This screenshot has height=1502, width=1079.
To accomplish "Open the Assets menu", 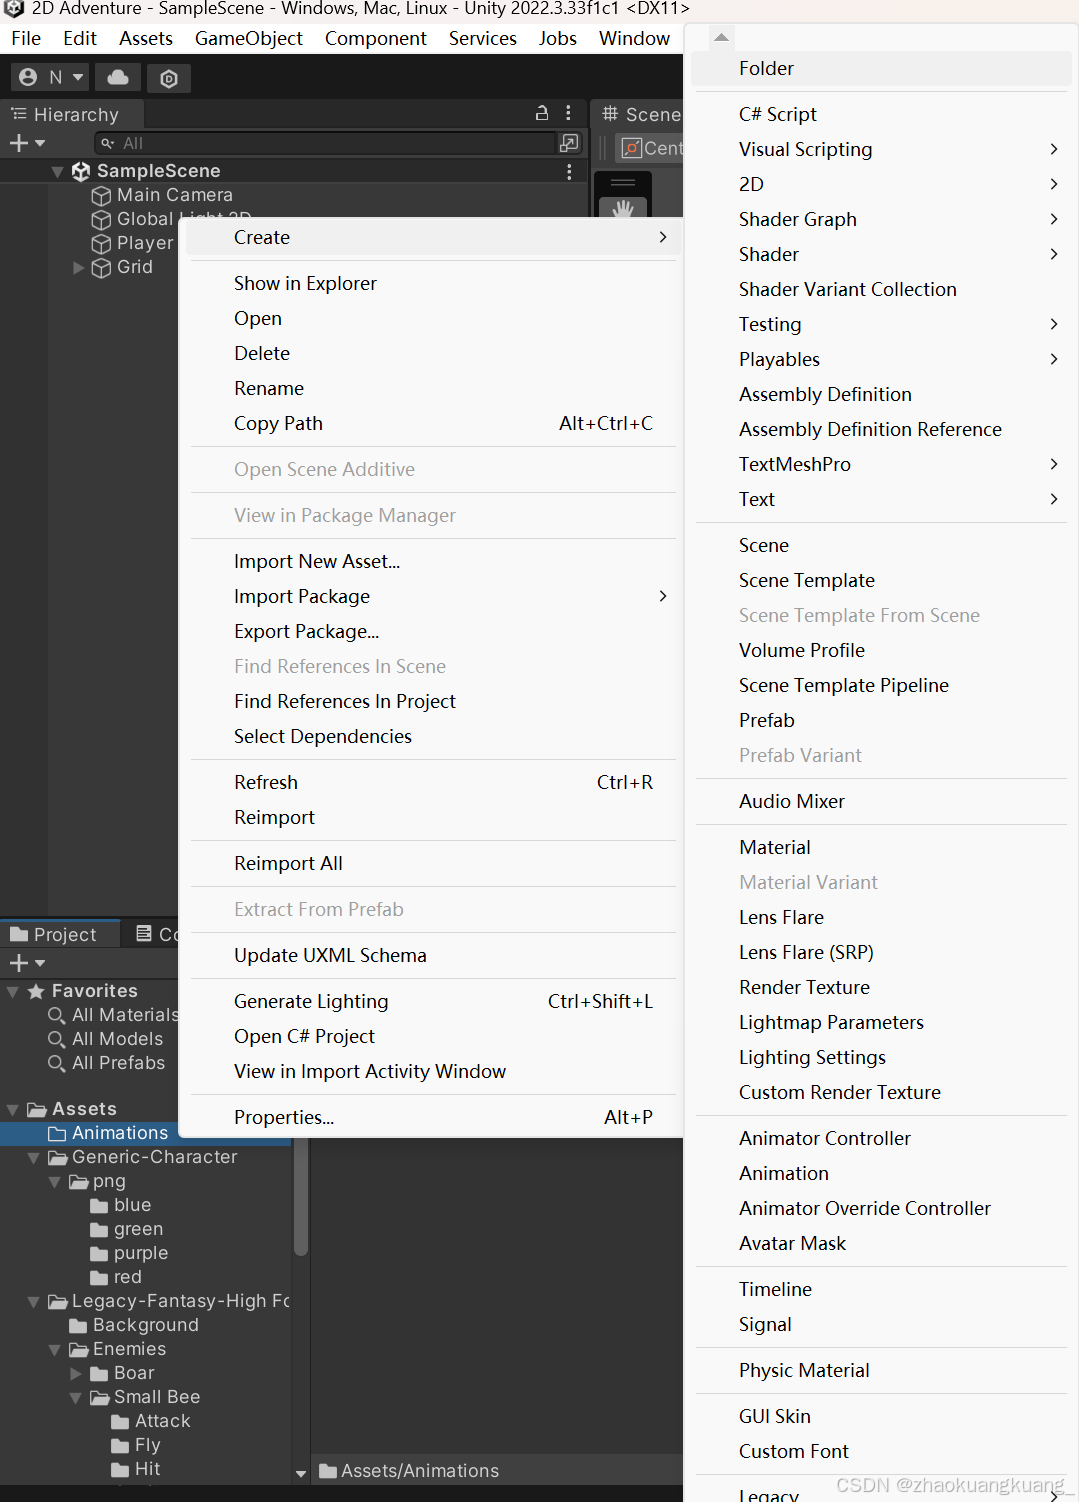I will coord(146,38).
